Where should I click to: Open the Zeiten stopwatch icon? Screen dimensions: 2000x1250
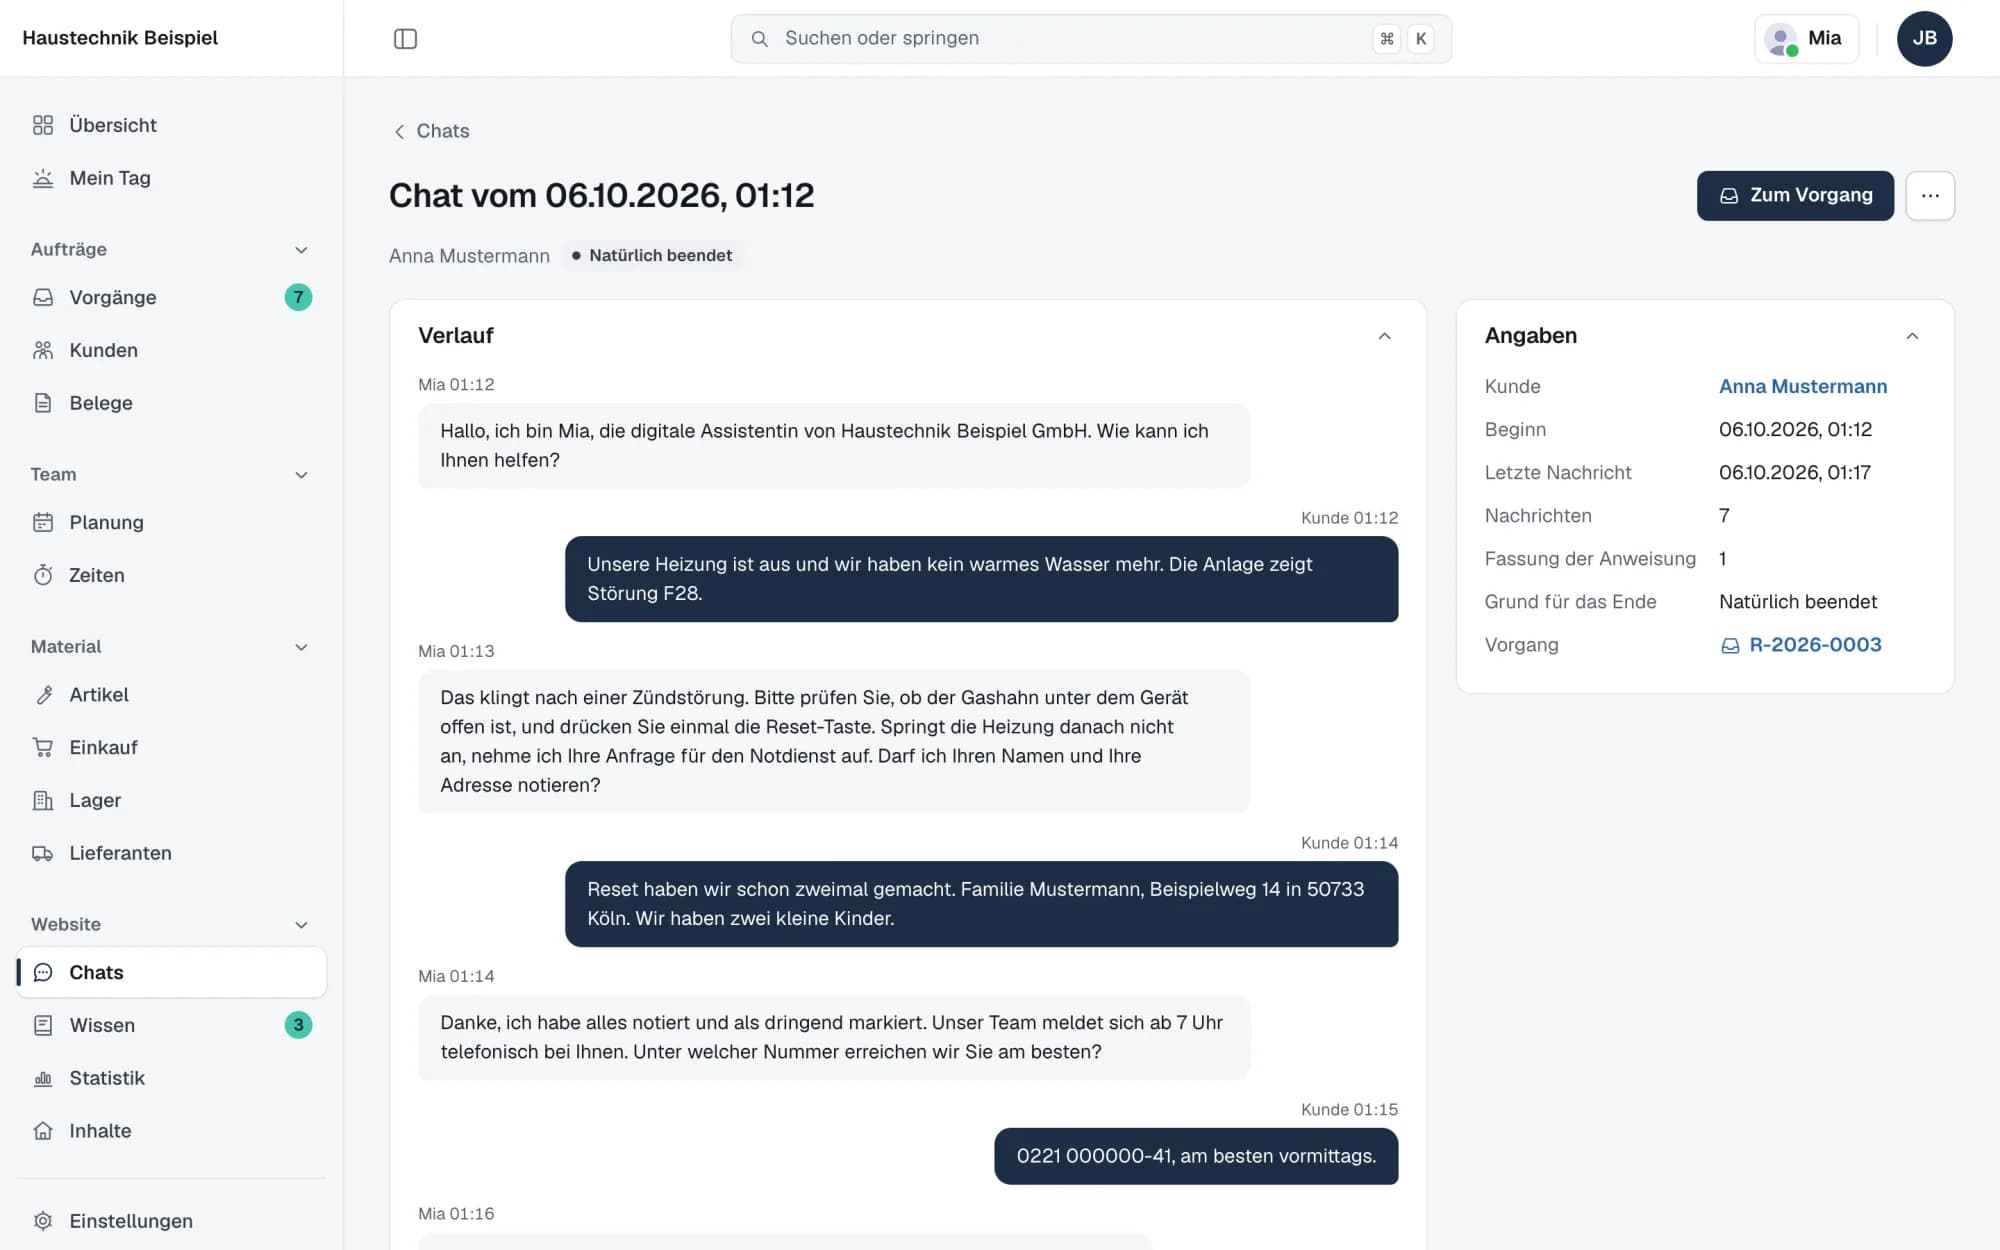point(43,575)
